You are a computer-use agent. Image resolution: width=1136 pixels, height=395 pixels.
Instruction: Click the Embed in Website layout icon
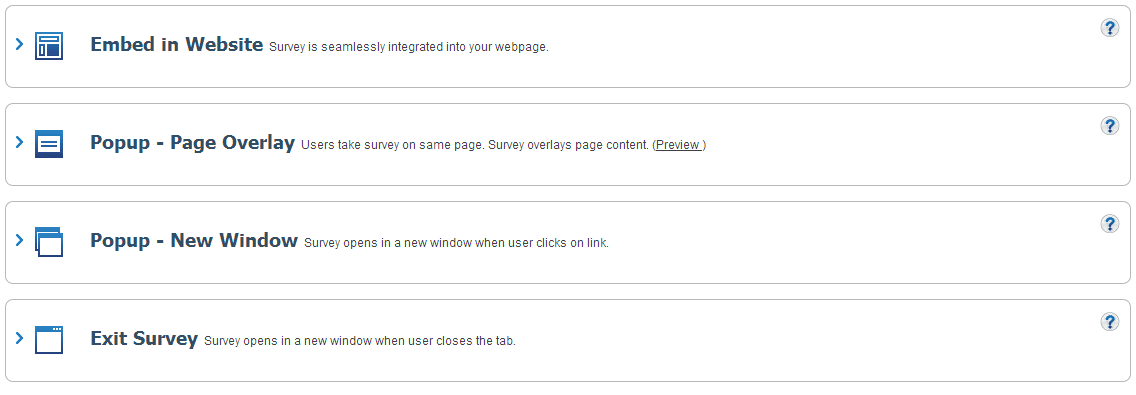pos(49,46)
